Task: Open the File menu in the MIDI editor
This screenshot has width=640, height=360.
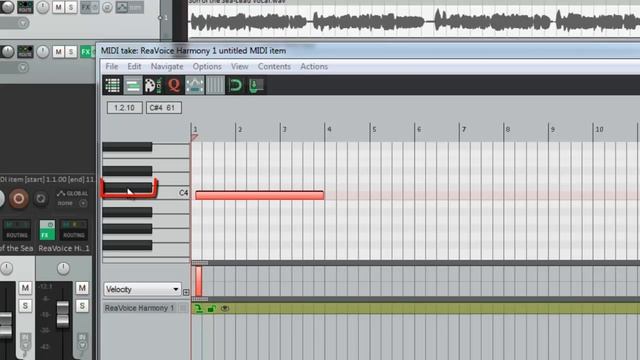Action: coord(112,67)
